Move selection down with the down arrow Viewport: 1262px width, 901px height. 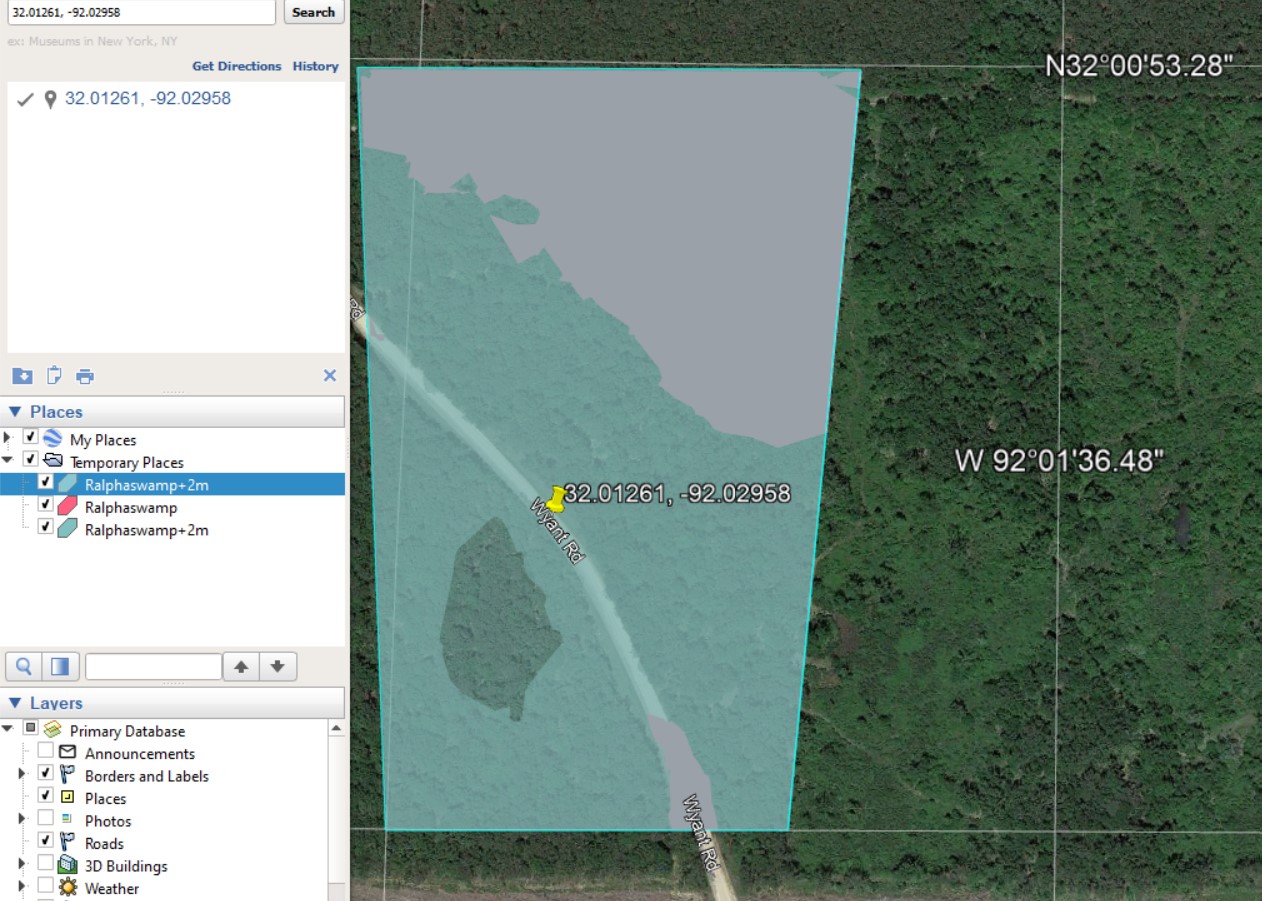[x=278, y=666]
